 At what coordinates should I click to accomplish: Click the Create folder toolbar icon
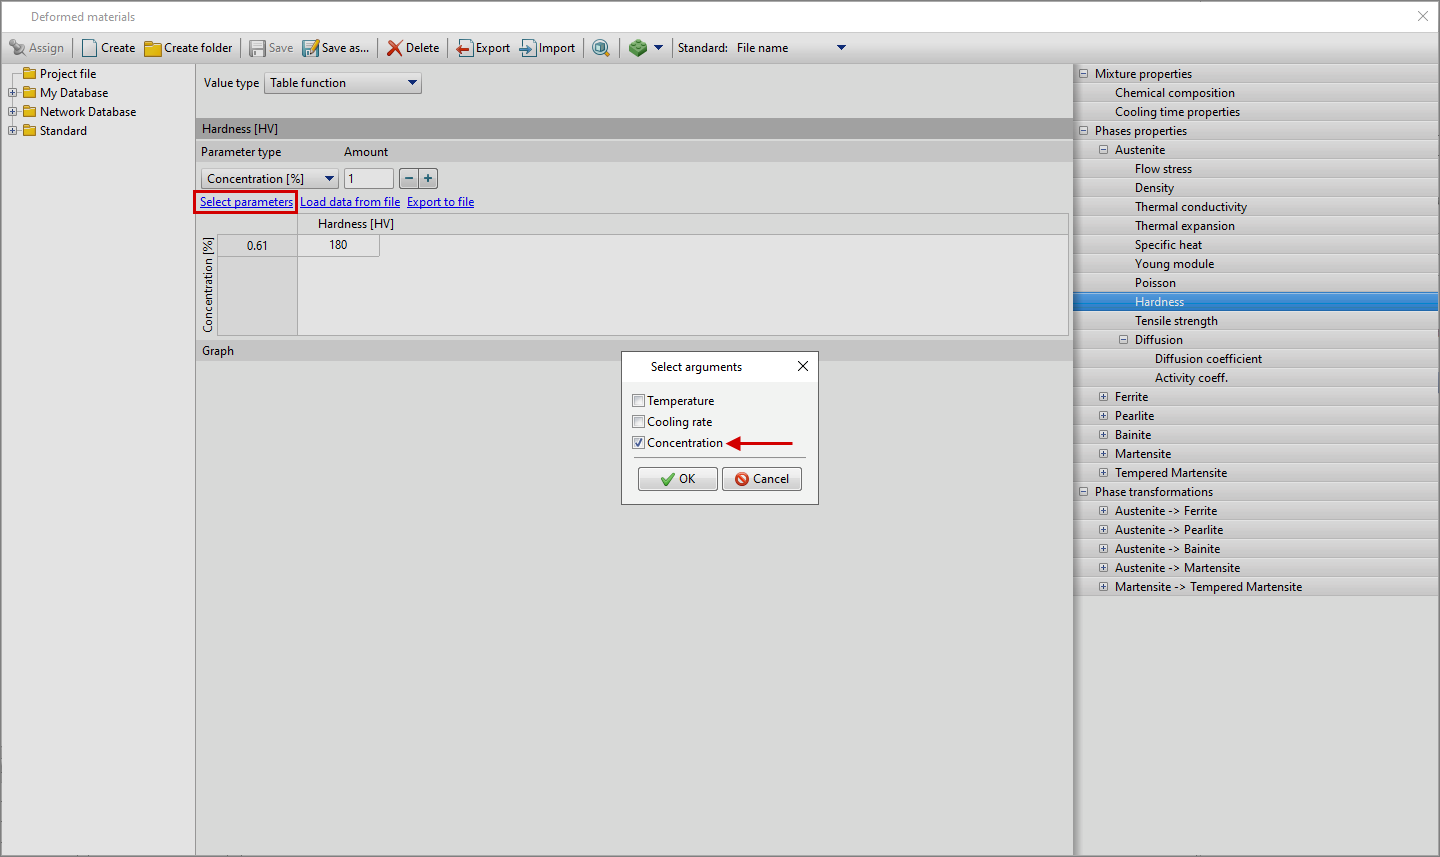[x=153, y=48]
